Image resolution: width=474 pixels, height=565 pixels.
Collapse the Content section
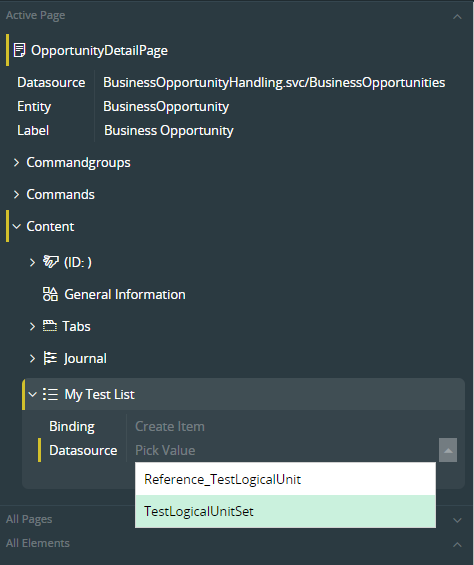point(17,227)
